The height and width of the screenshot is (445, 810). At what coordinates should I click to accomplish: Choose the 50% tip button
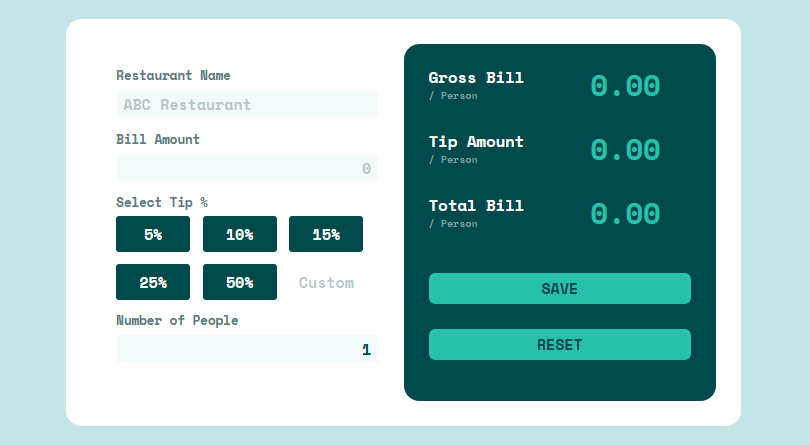point(240,282)
